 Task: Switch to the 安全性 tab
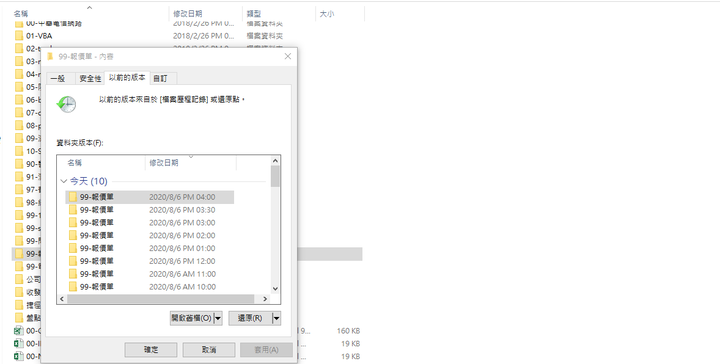pos(90,79)
